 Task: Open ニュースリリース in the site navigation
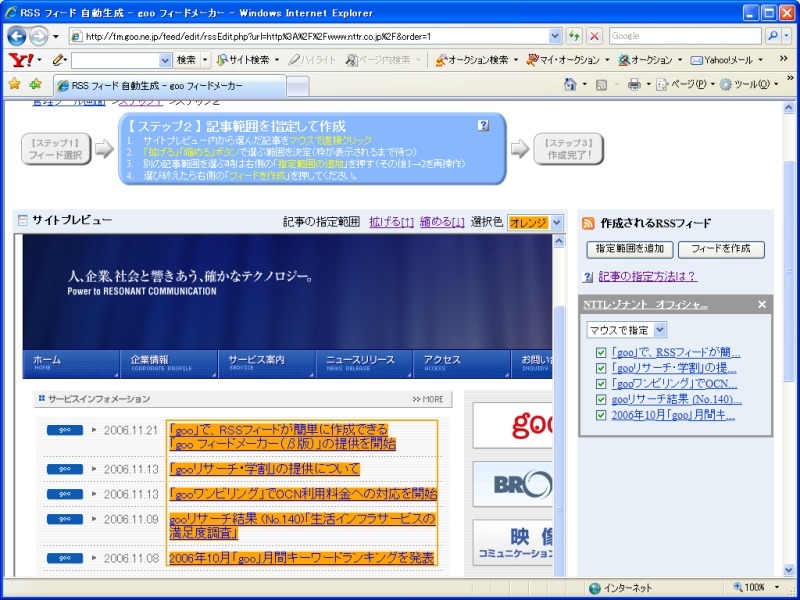pos(364,363)
